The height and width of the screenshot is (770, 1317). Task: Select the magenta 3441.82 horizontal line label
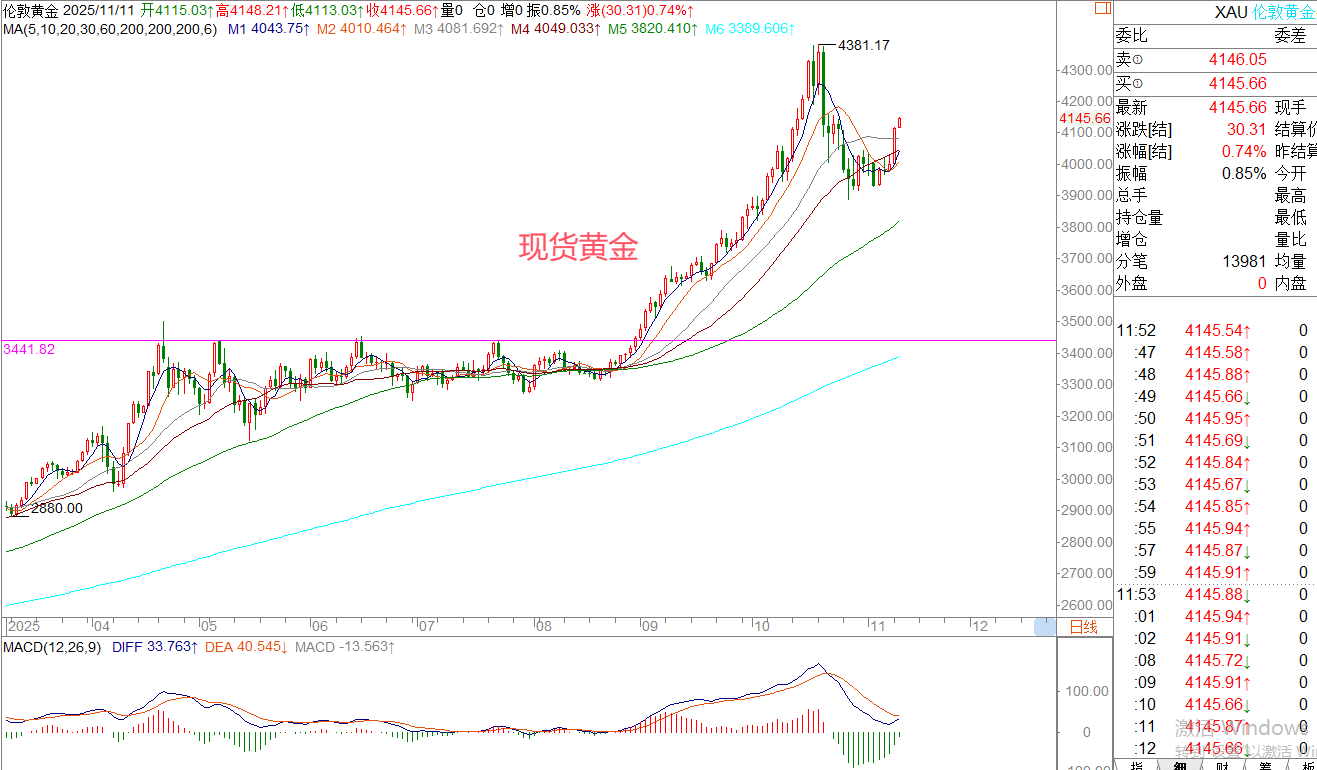point(28,349)
